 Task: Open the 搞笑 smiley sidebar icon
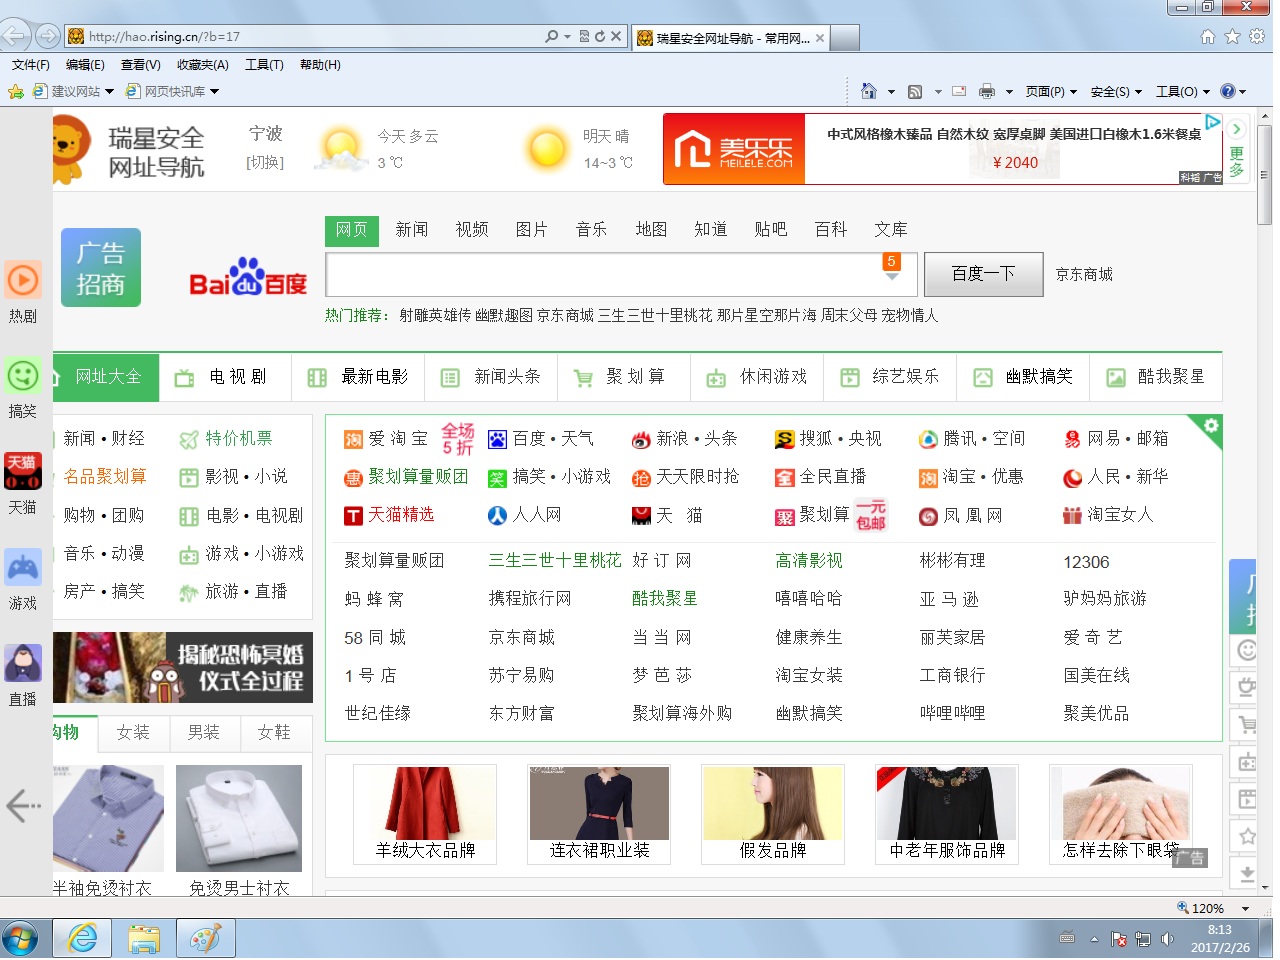coord(23,377)
